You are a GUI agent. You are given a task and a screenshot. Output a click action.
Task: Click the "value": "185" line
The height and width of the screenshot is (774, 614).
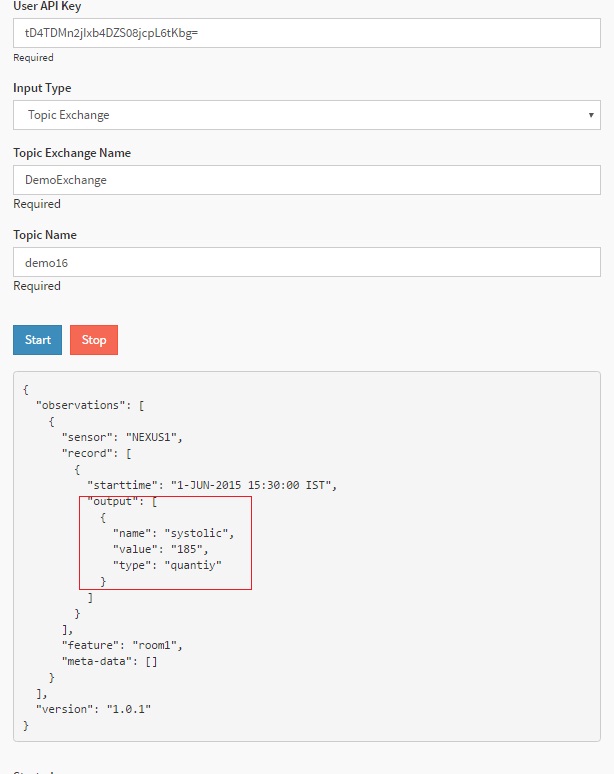tap(160, 549)
